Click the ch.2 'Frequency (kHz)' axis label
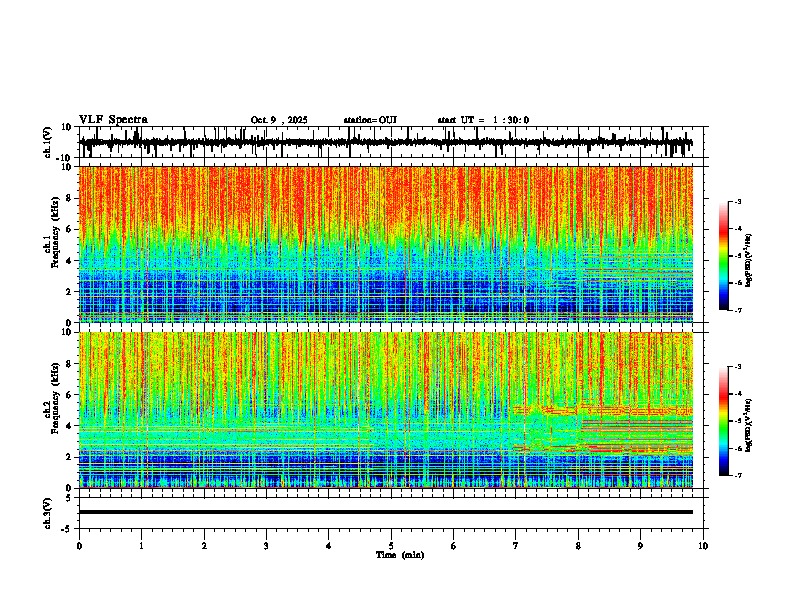792x612 pixels. coord(55,398)
